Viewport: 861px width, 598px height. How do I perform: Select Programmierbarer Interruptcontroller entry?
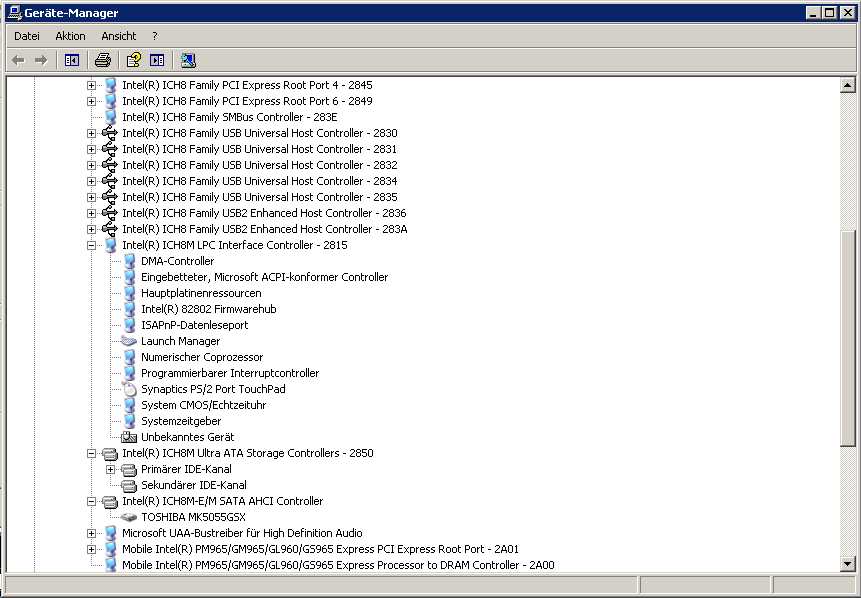[x=230, y=373]
